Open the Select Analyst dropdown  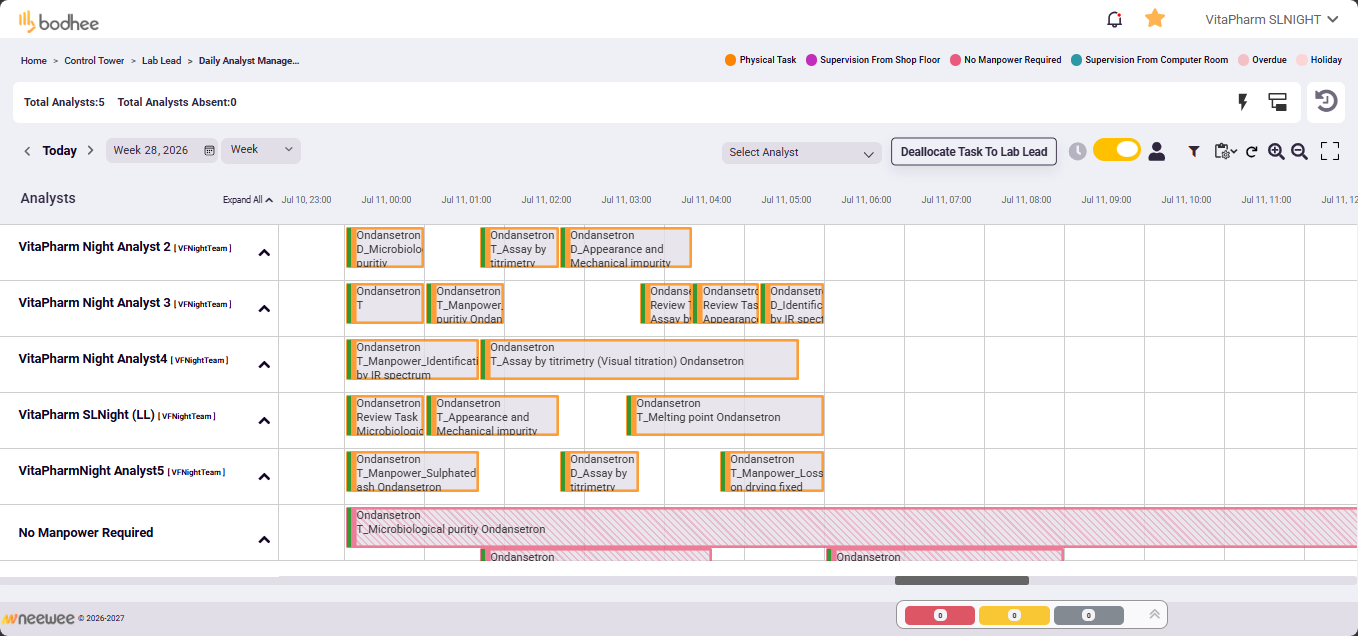(802, 153)
